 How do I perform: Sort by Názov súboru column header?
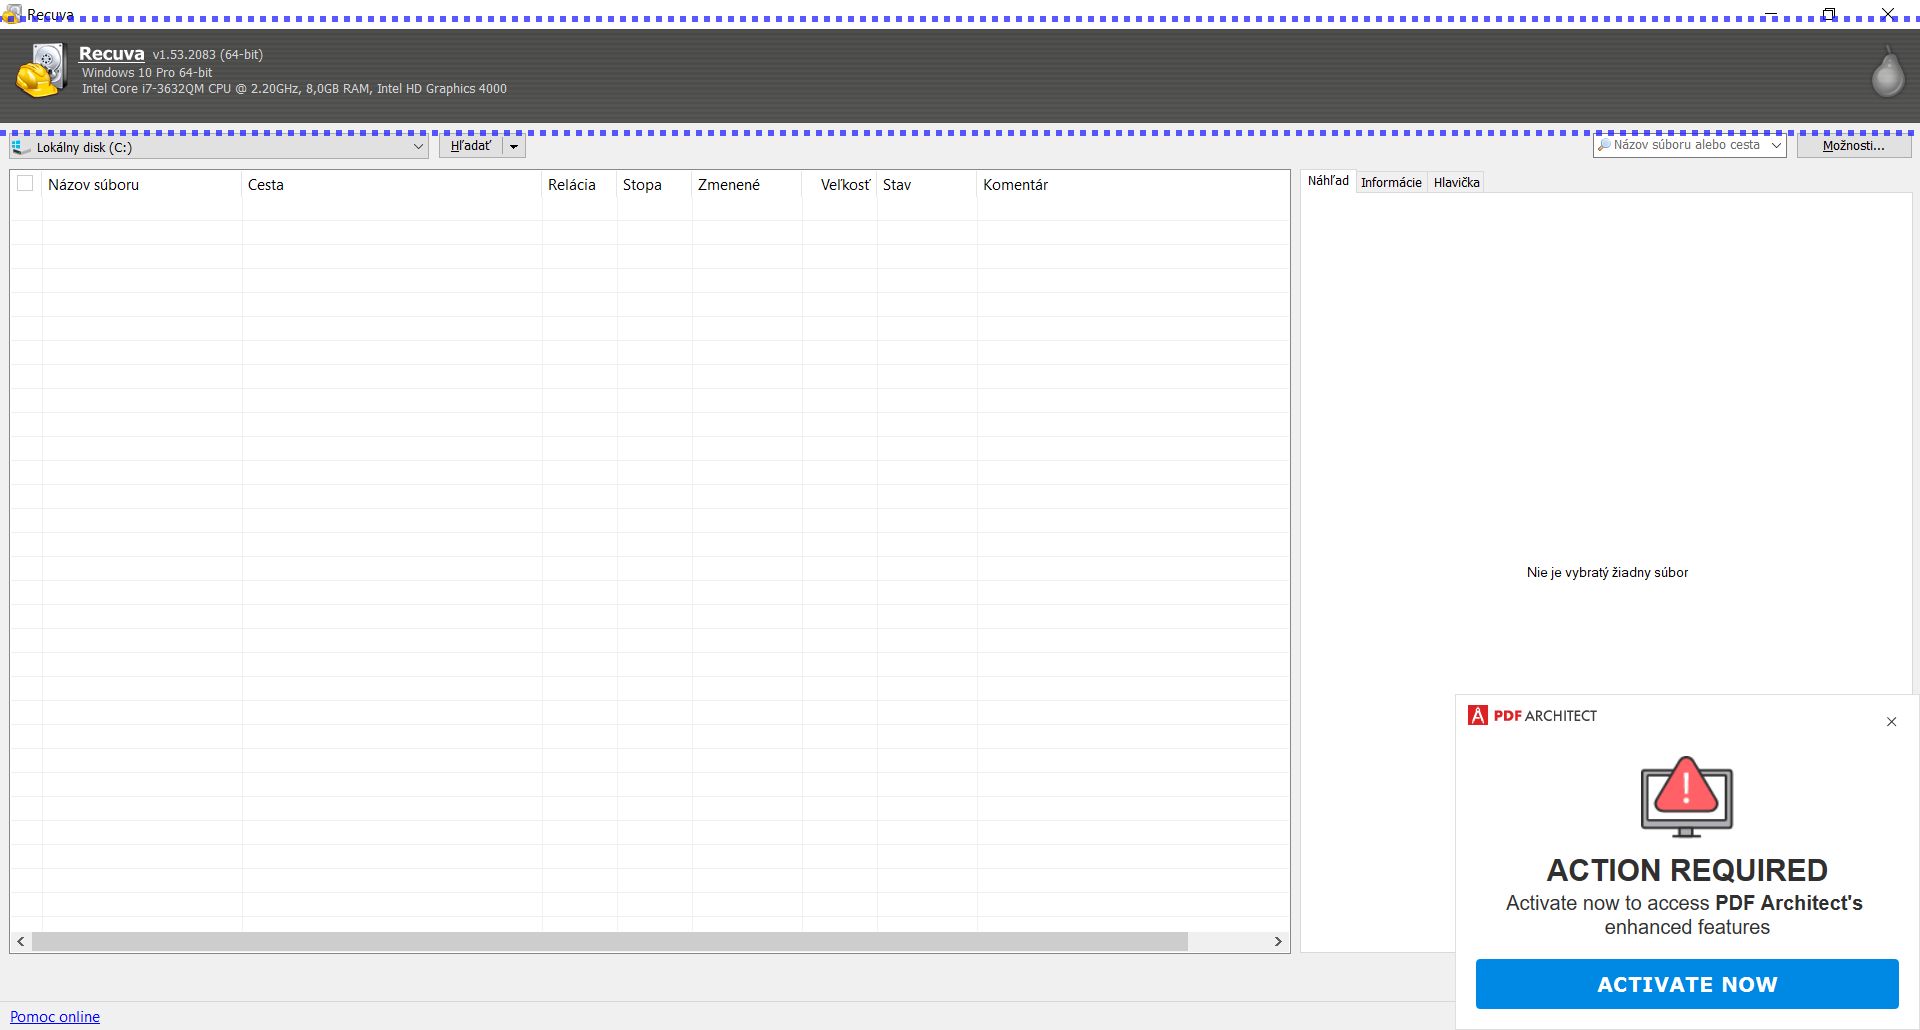141,184
